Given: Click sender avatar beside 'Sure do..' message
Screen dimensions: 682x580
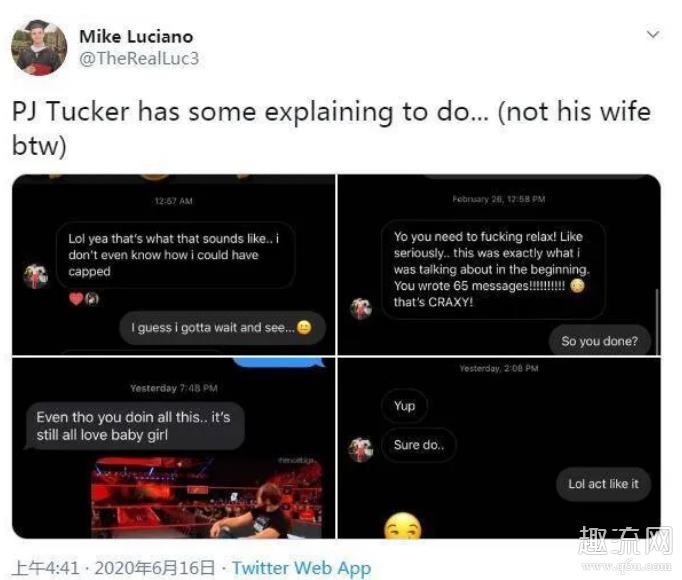Looking at the screenshot, I should (x=361, y=449).
